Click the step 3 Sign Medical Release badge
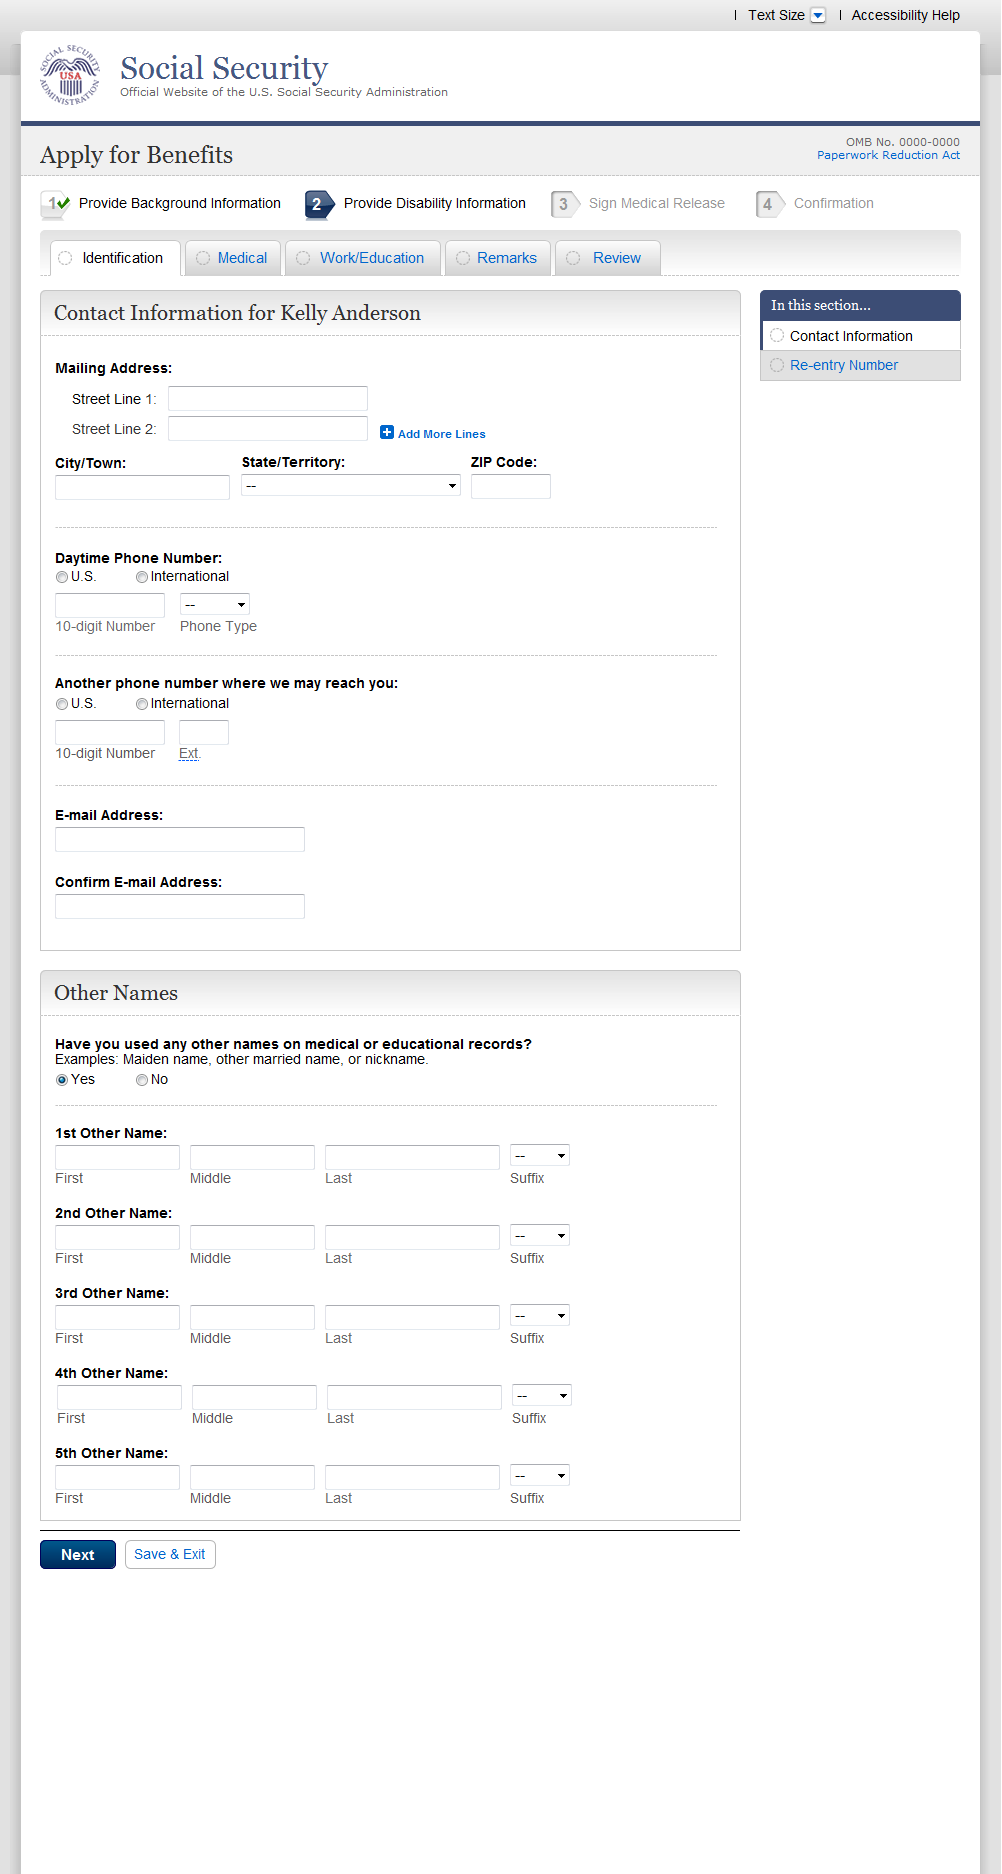Screen dimensions: 1002x1874 (x=564, y=204)
